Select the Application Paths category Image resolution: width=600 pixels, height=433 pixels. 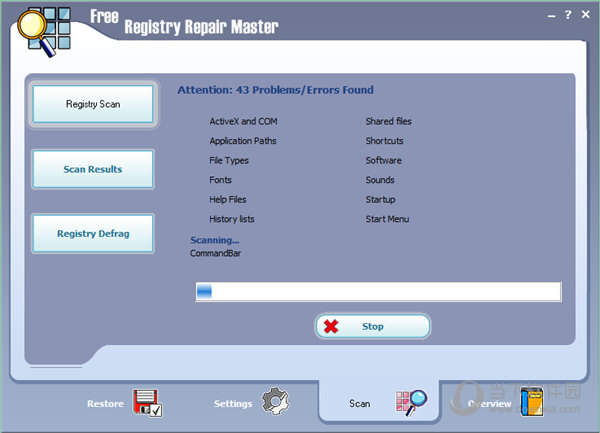pyautogui.click(x=243, y=141)
